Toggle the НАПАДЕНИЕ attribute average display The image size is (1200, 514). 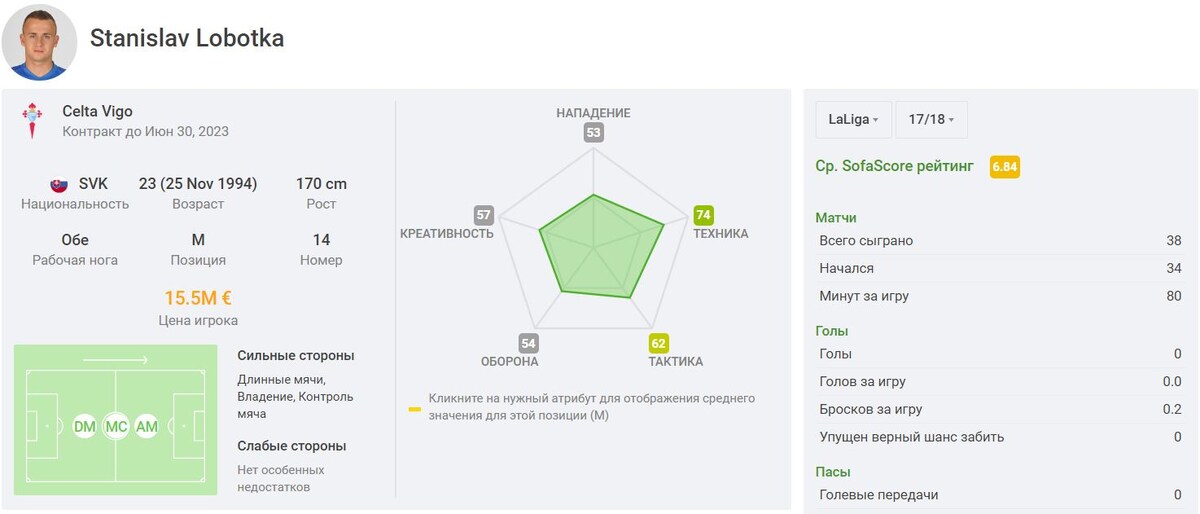(x=594, y=113)
